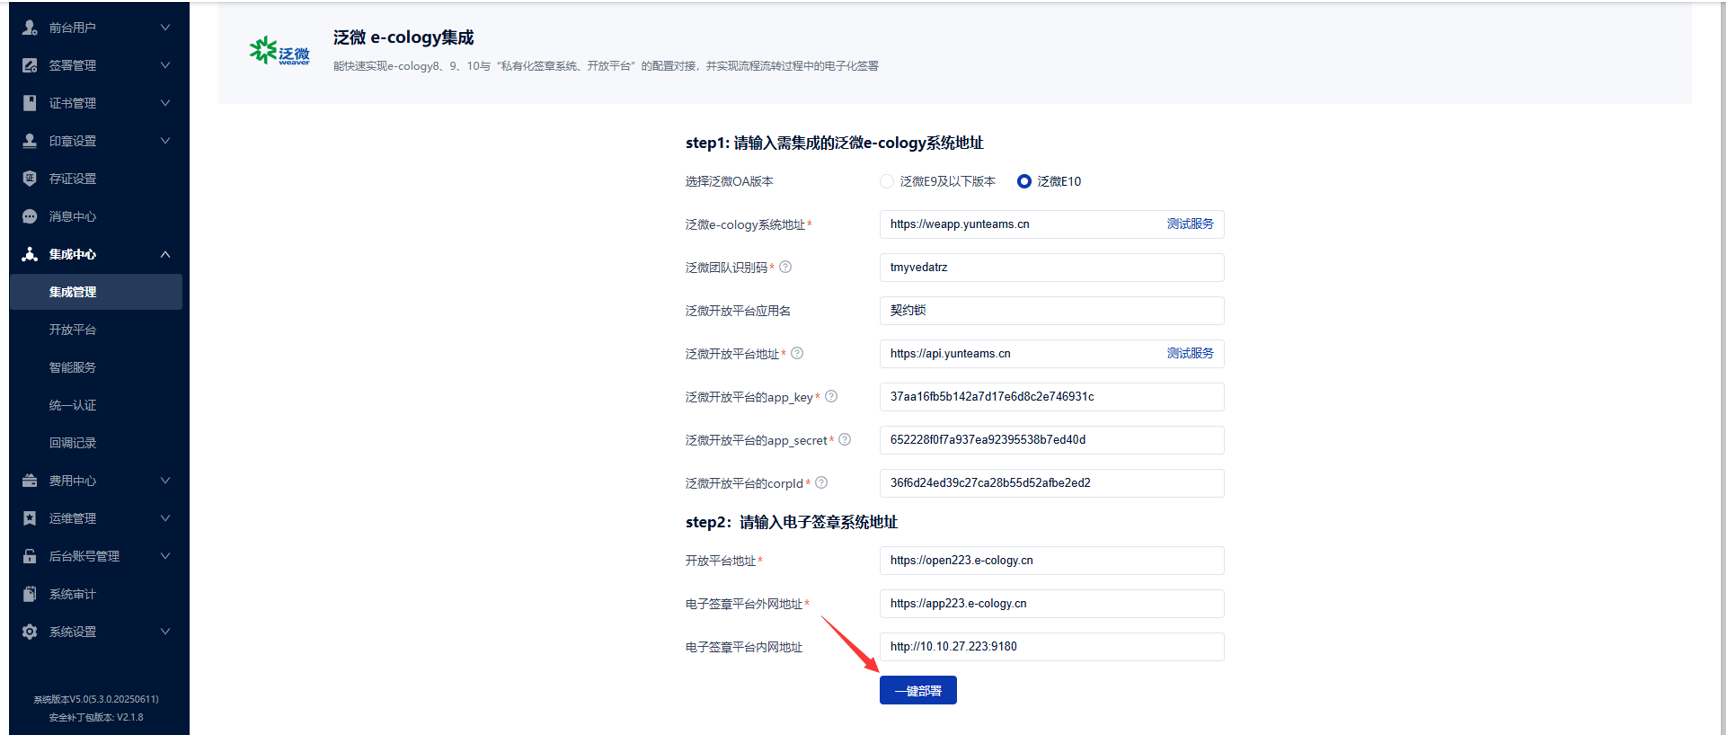Screen dimensions: 1726x736
Task: Click the step2 heading text
Action: pos(792,522)
